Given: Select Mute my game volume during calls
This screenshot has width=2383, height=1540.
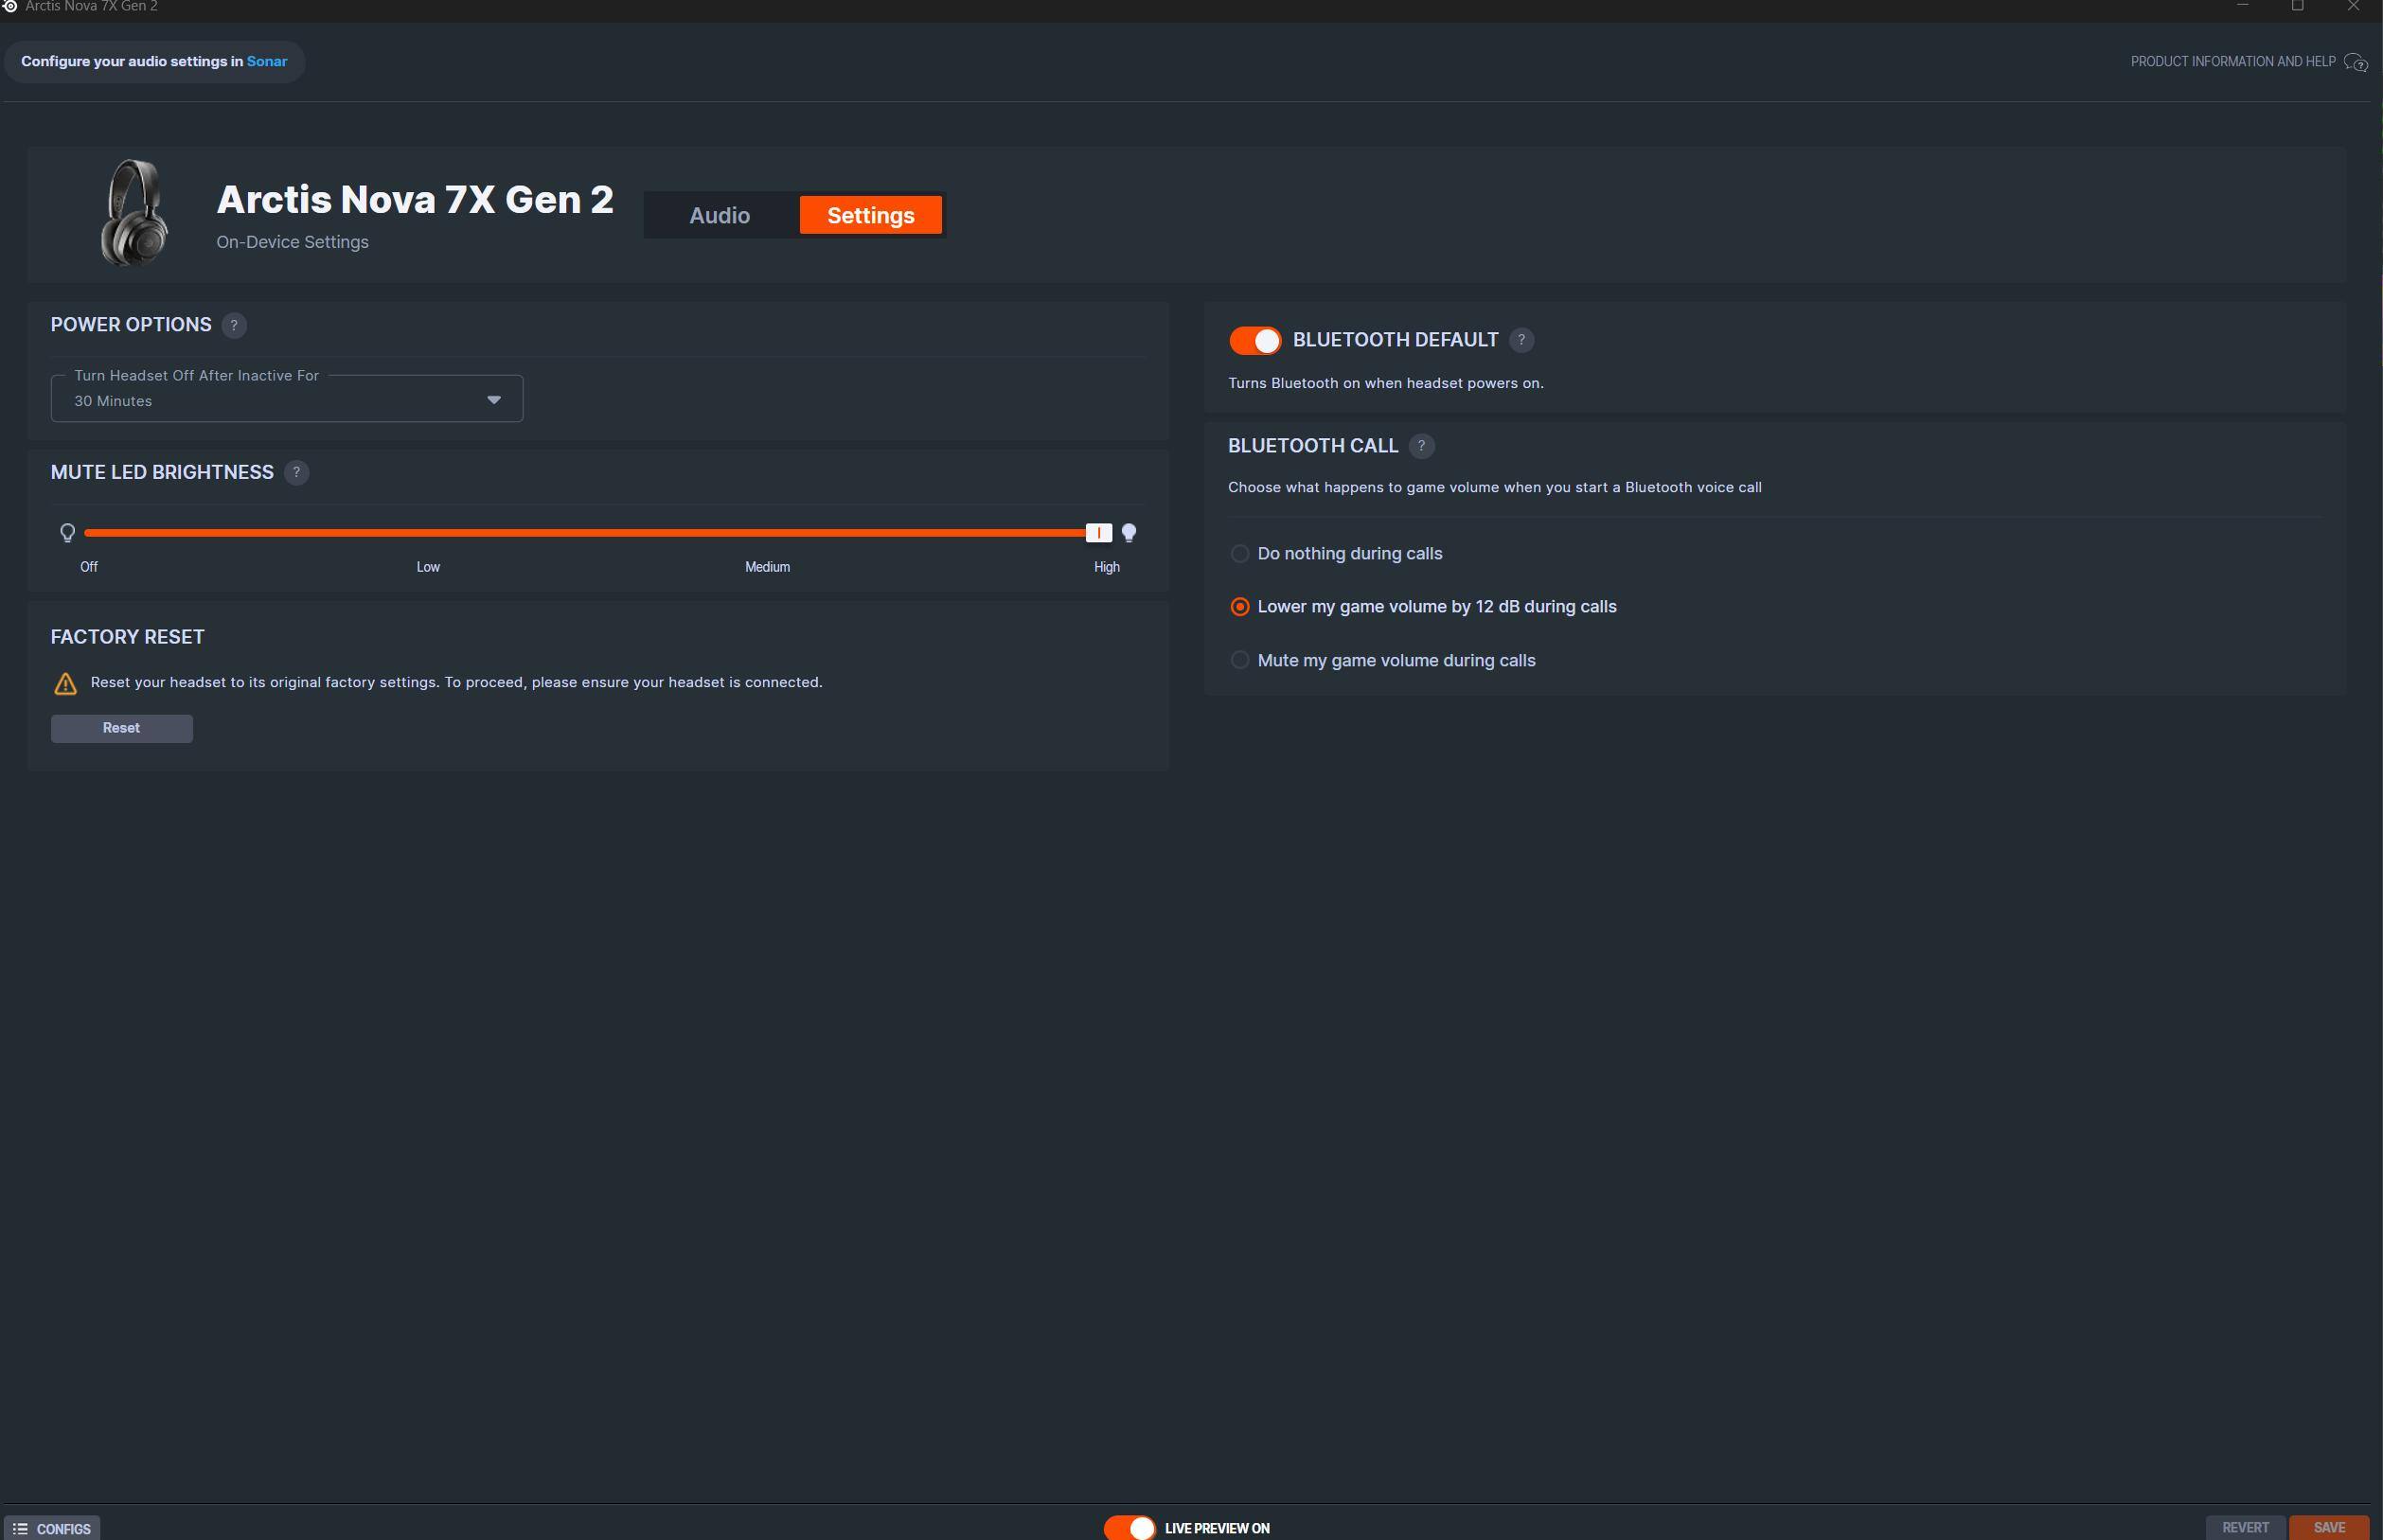Looking at the screenshot, I should [1240, 660].
